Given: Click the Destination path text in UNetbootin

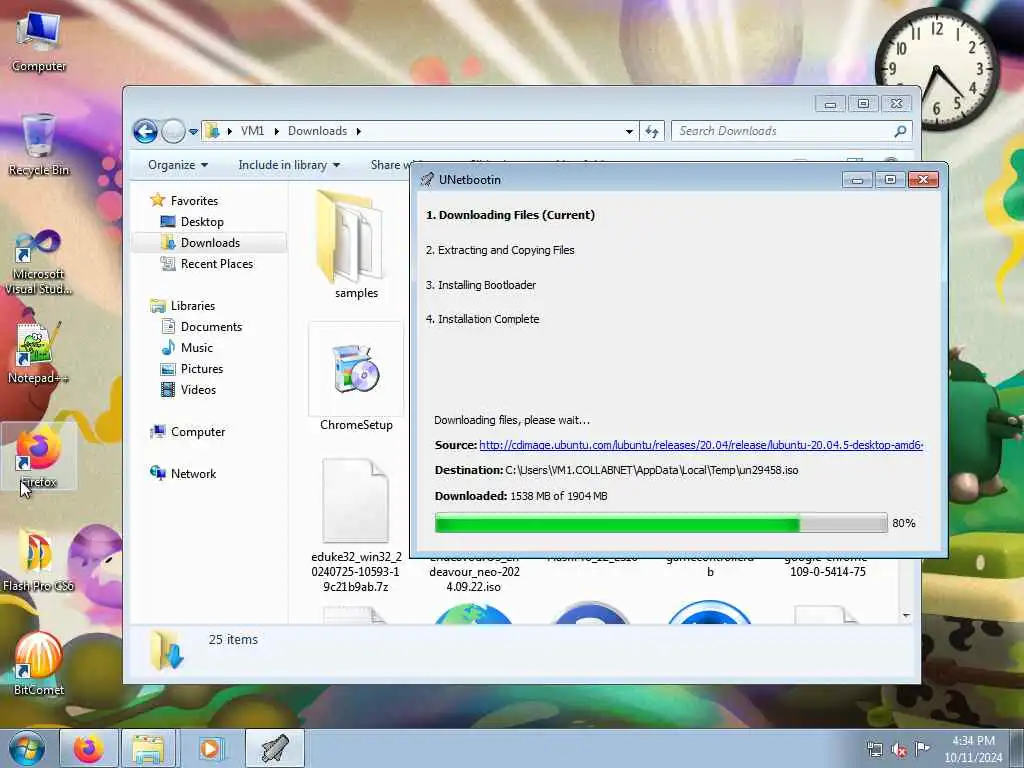Looking at the screenshot, I should [652, 470].
